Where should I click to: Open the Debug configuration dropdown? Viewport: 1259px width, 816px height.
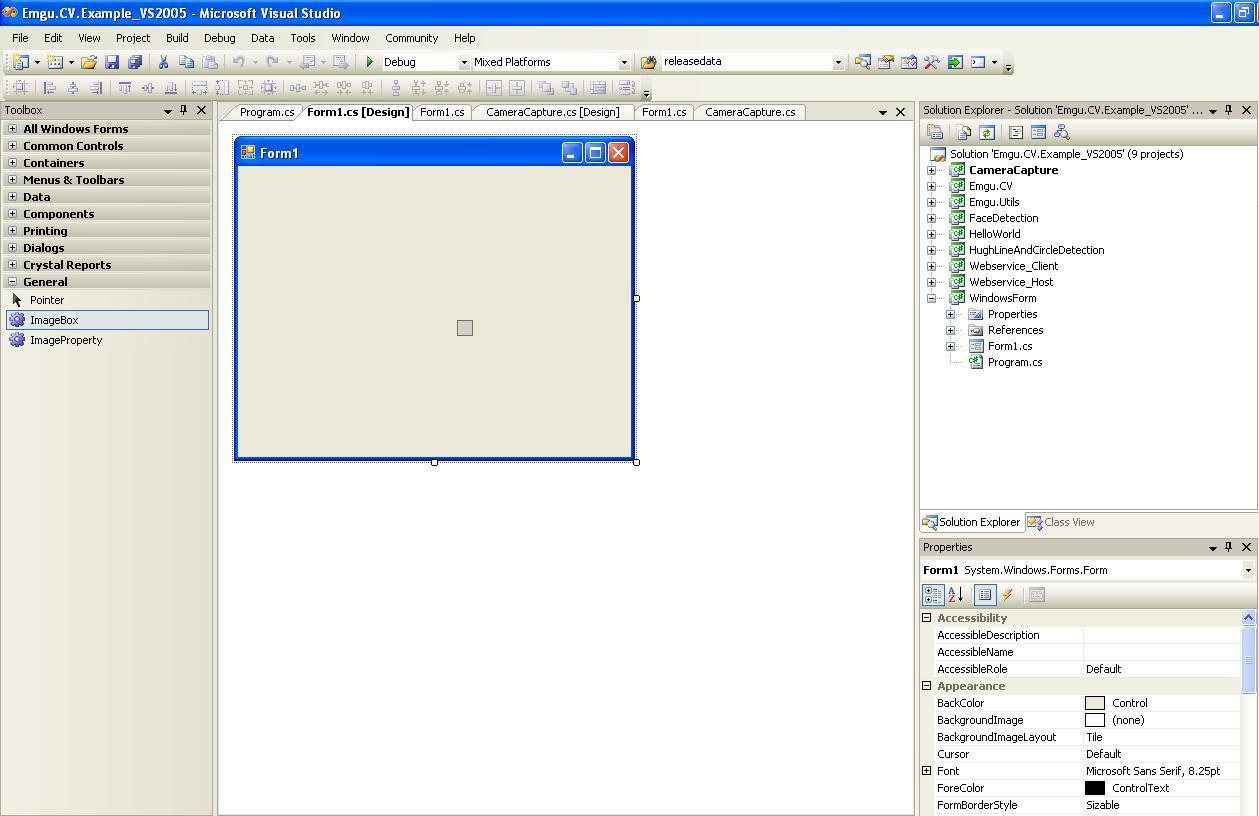click(464, 62)
